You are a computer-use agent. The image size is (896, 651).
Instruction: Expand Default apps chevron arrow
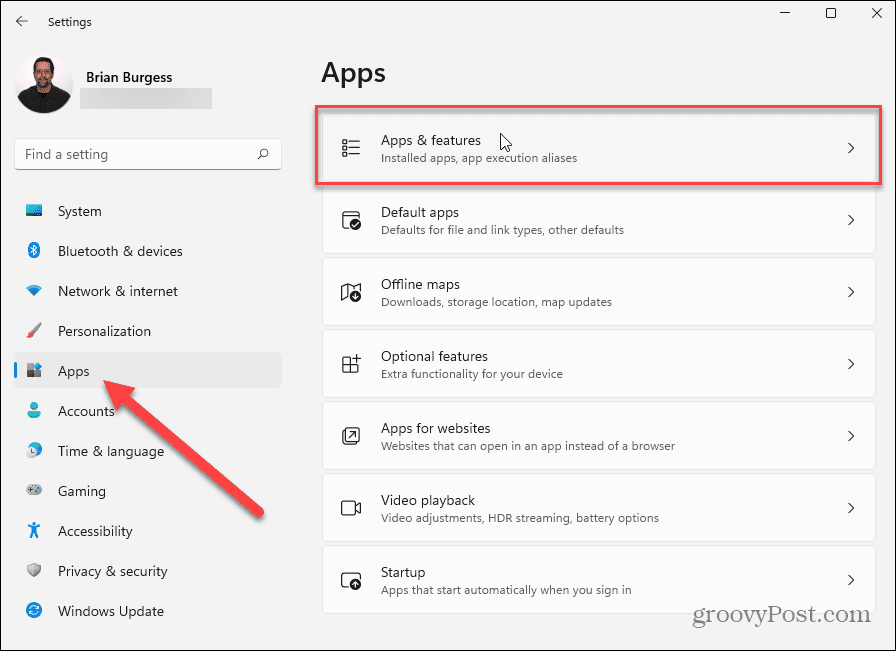pos(851,220)
